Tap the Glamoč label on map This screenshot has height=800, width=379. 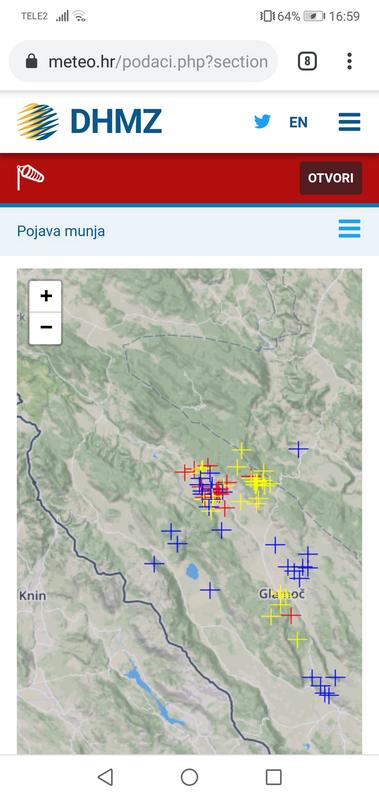[282, 594]
